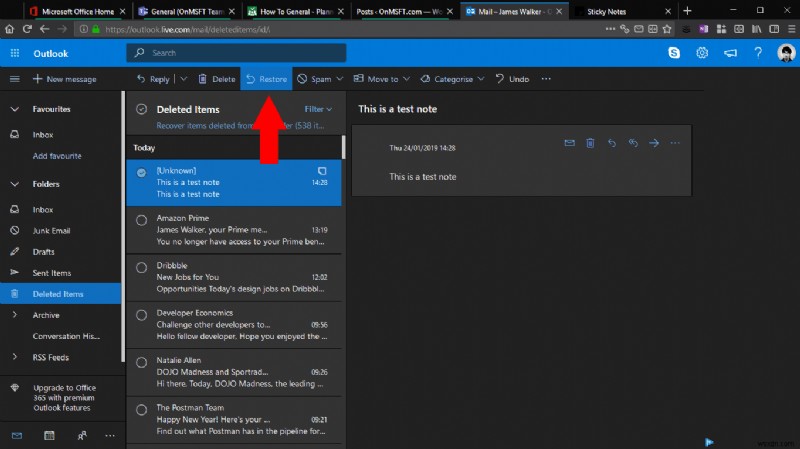Open the calendar icon at bottom left
Viewport: 800px width, 449px height.
click(49, 436)
